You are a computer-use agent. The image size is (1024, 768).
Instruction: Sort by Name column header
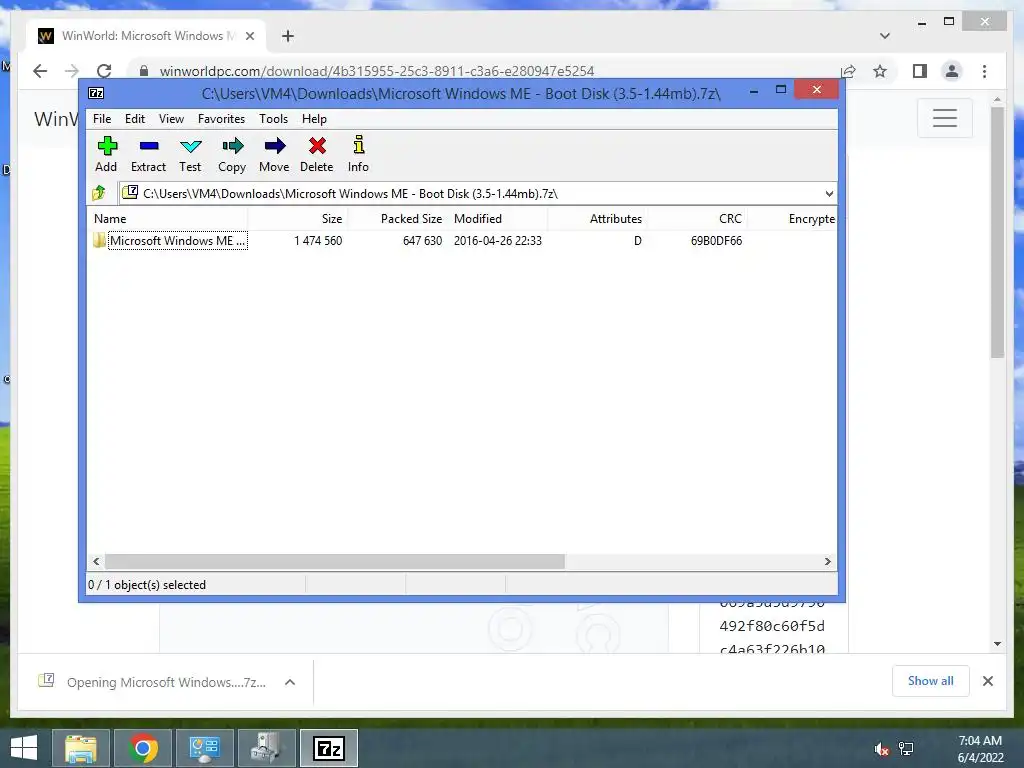pos(167,219)
